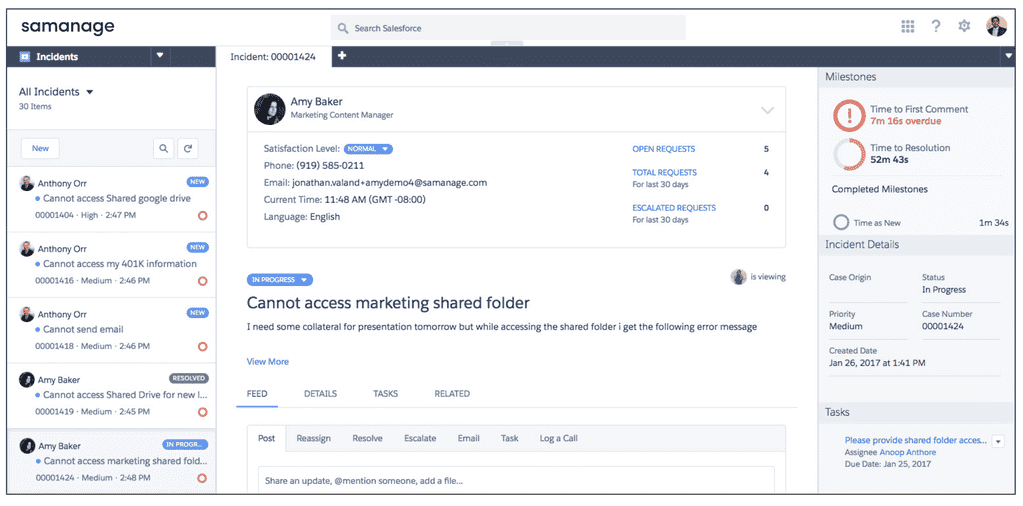1023x506 pixels.
Task: Open the app launcher grid icon
Action: 907,26
